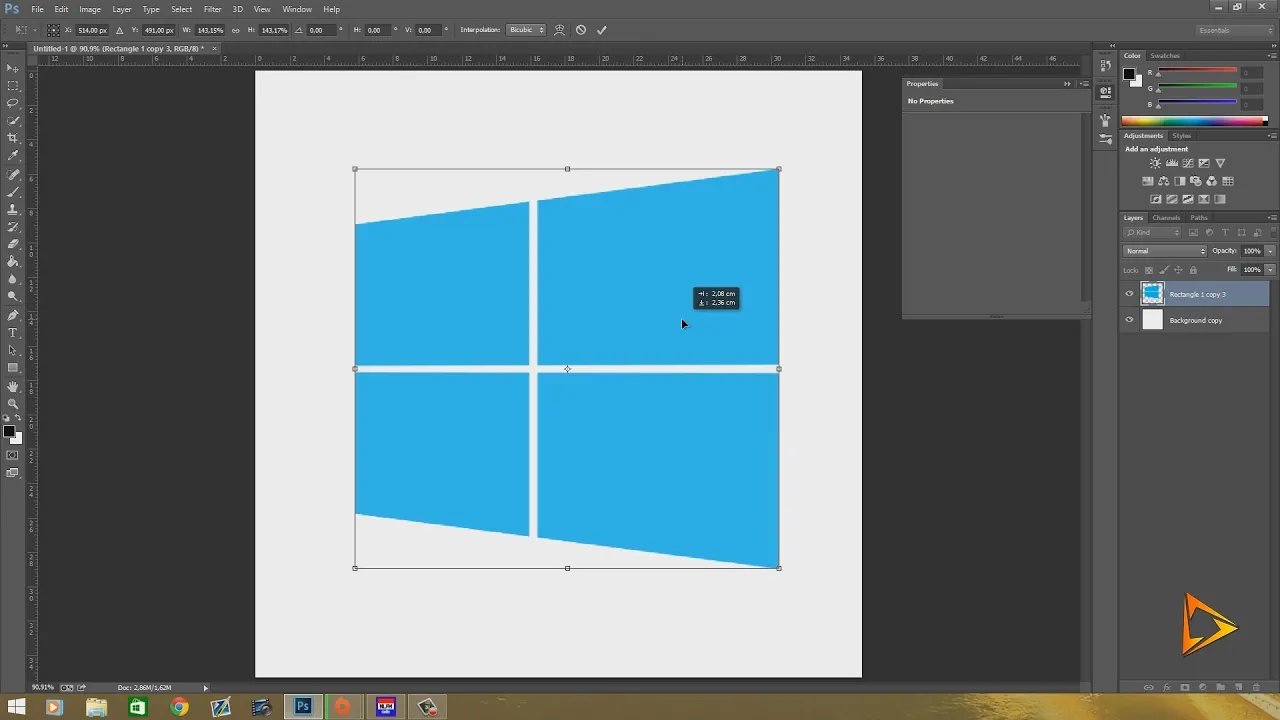
Task: Toggle visibility of Rectangle 1 copy 3 layer
Action: click(1130, 294)
